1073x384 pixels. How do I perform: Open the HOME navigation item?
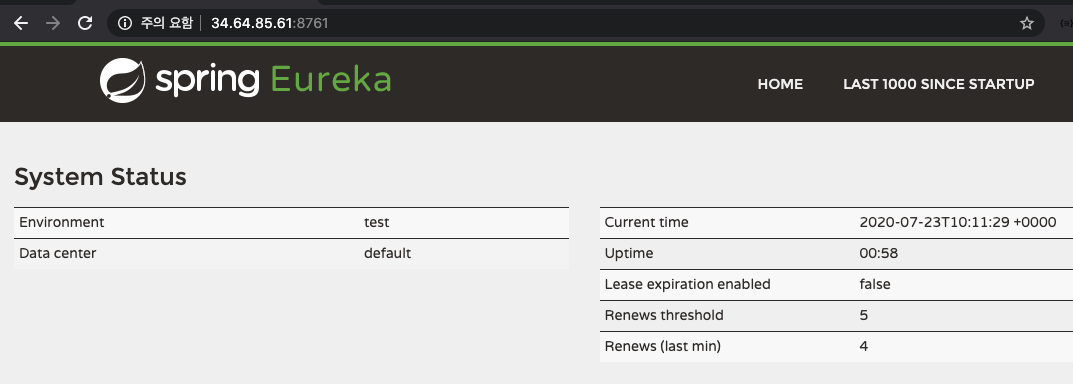tap(780, 84)
